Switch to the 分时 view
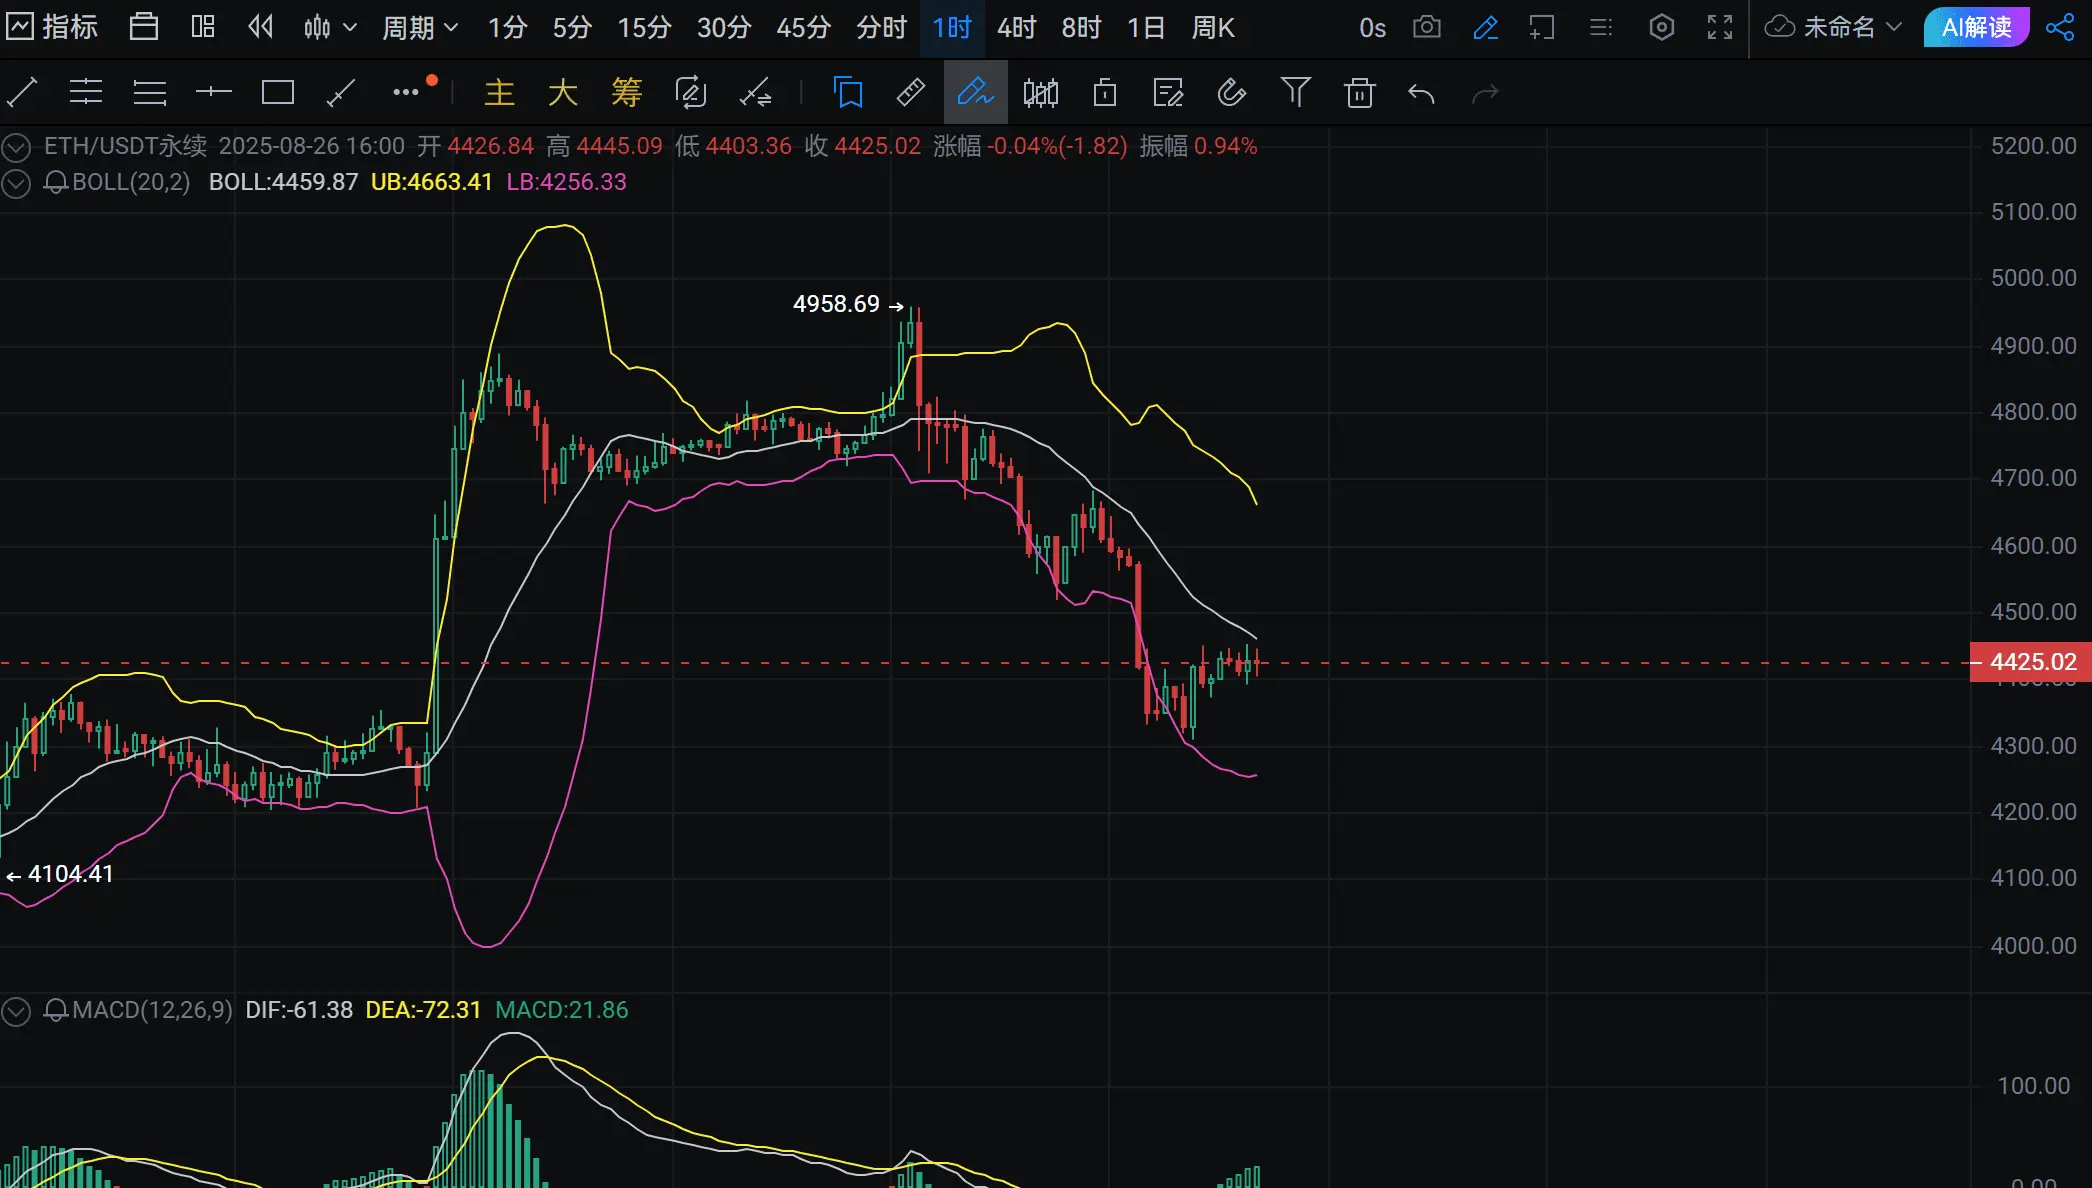The image size is (2092, 1188). (x=881, y=27)
